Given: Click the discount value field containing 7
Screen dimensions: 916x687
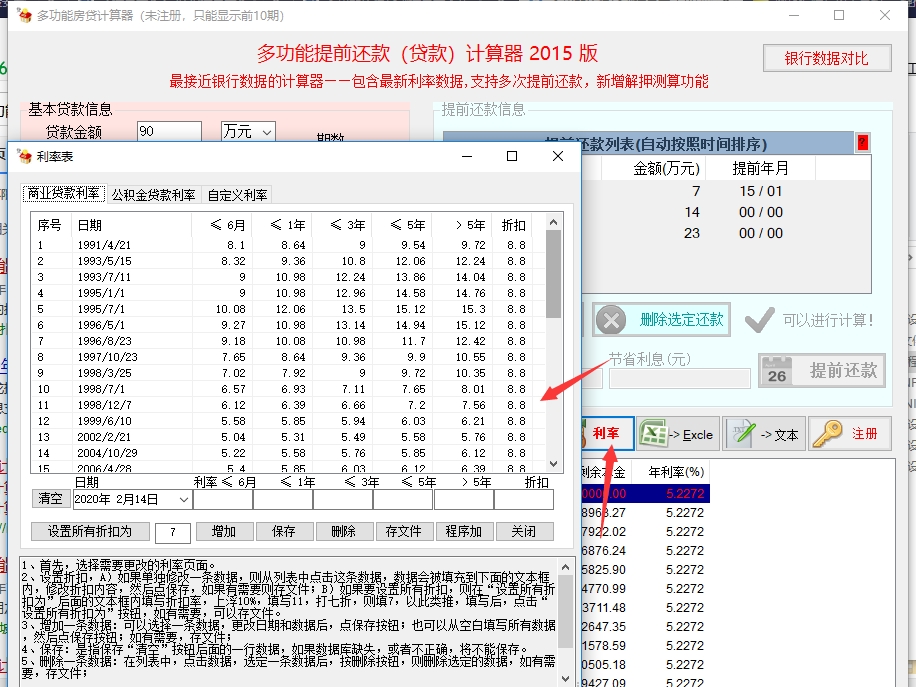Looking at the screenshot, I should (x=173, y=532).
